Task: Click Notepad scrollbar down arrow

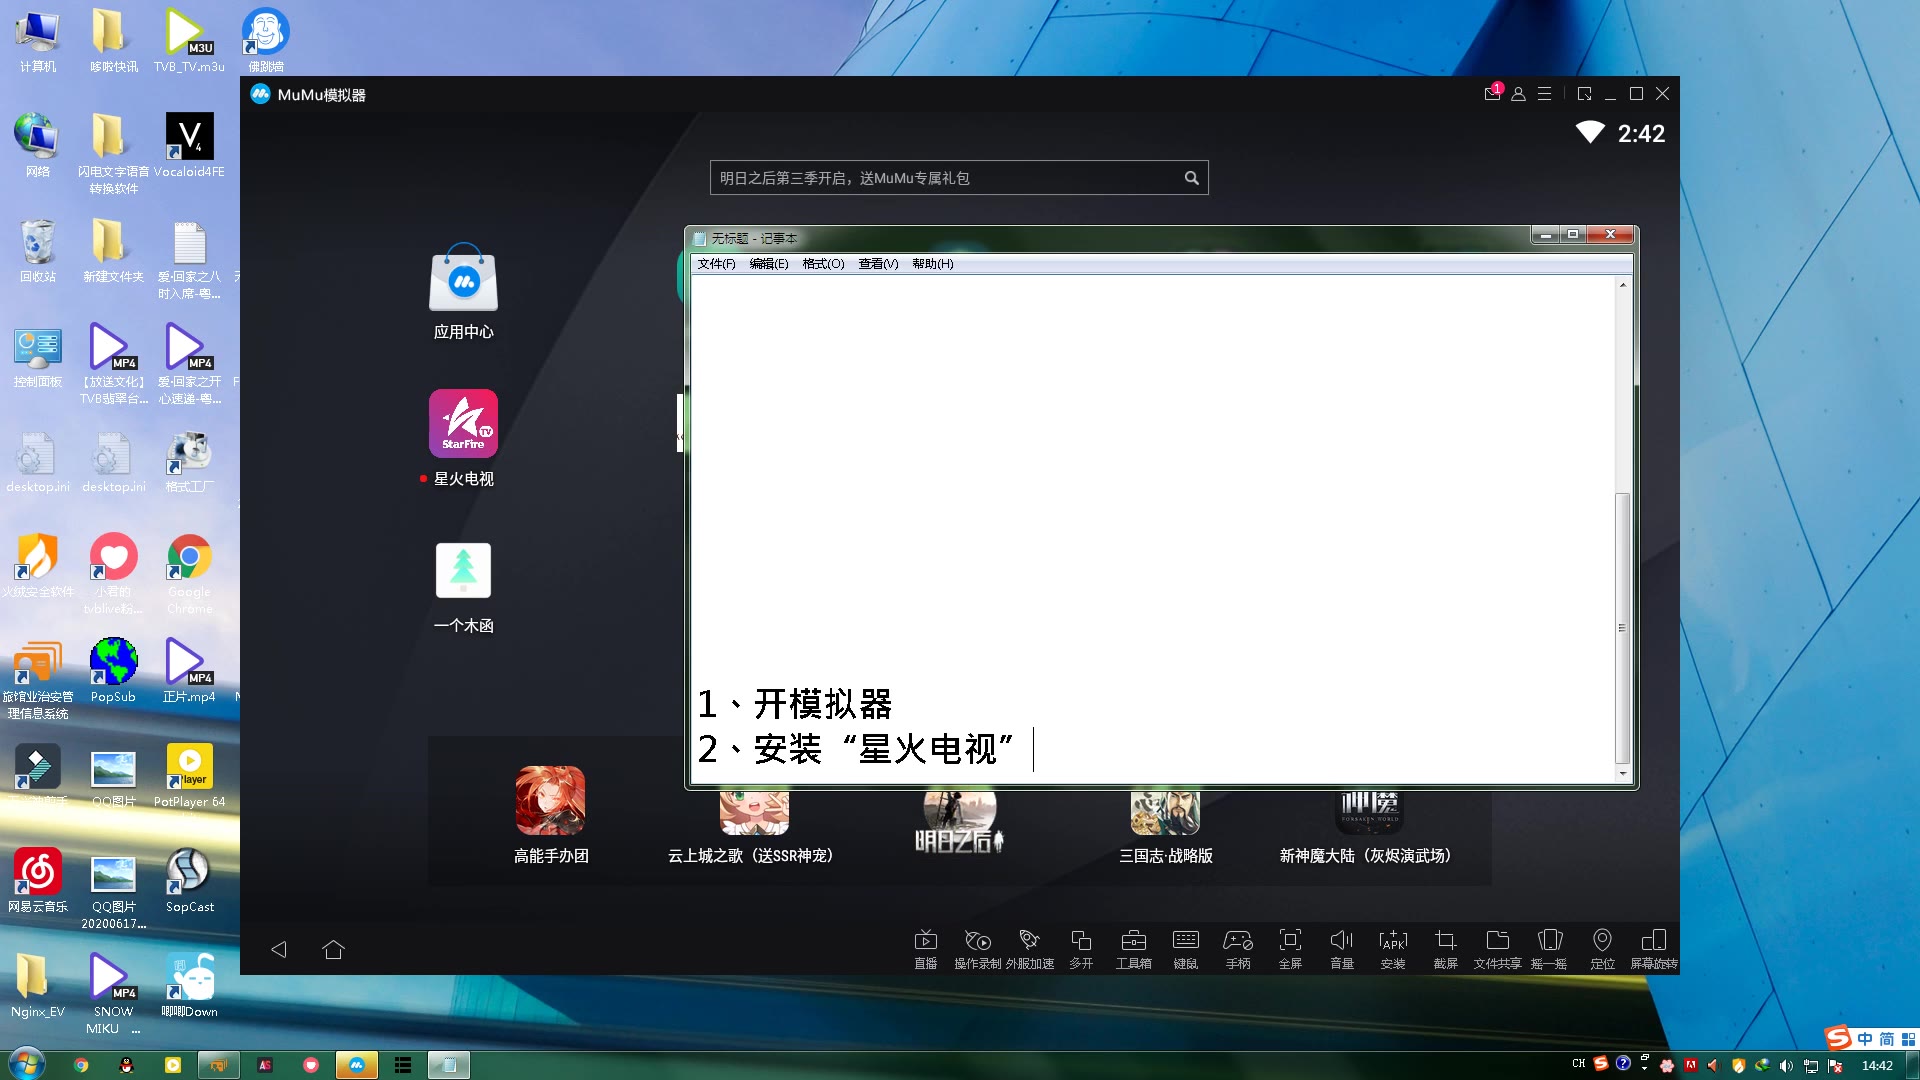Action: [1622, 774]
